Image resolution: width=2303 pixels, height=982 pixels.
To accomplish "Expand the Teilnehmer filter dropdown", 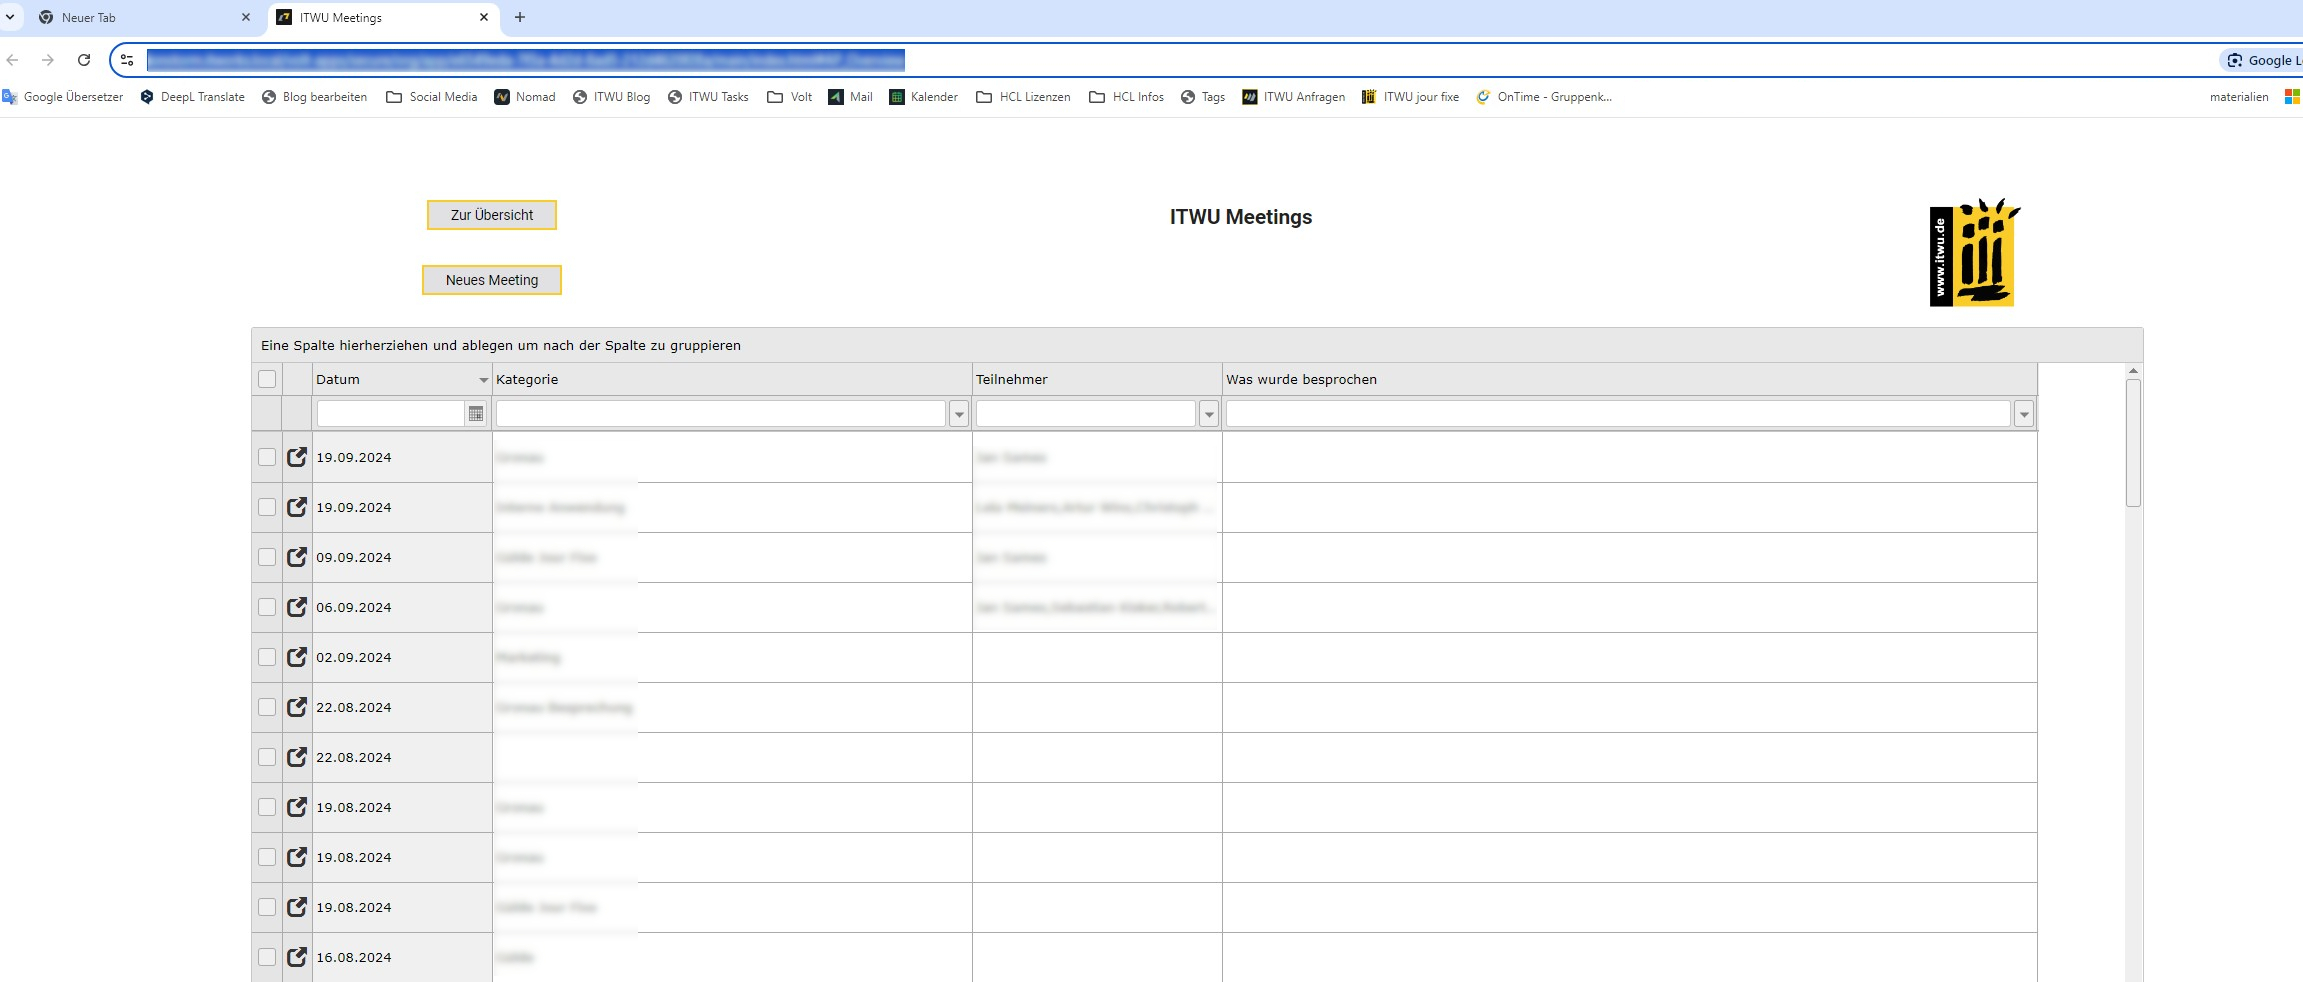I will point(1209,414).
